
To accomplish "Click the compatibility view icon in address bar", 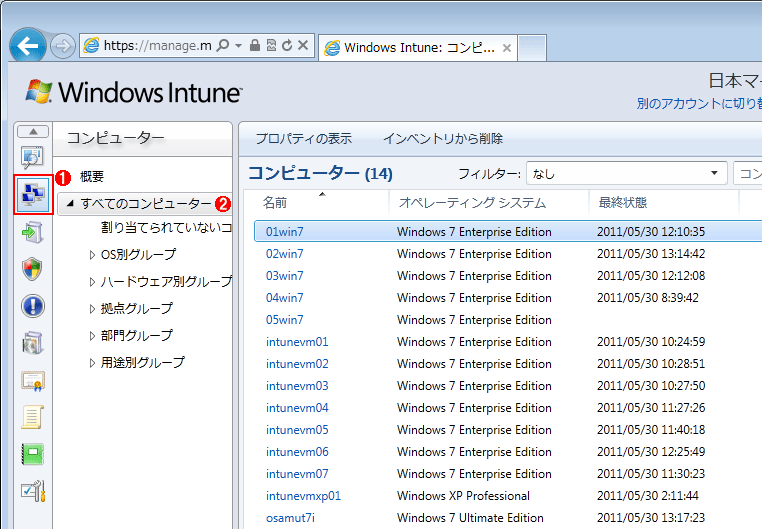I will pyautogui.click(x=271, y=46).
